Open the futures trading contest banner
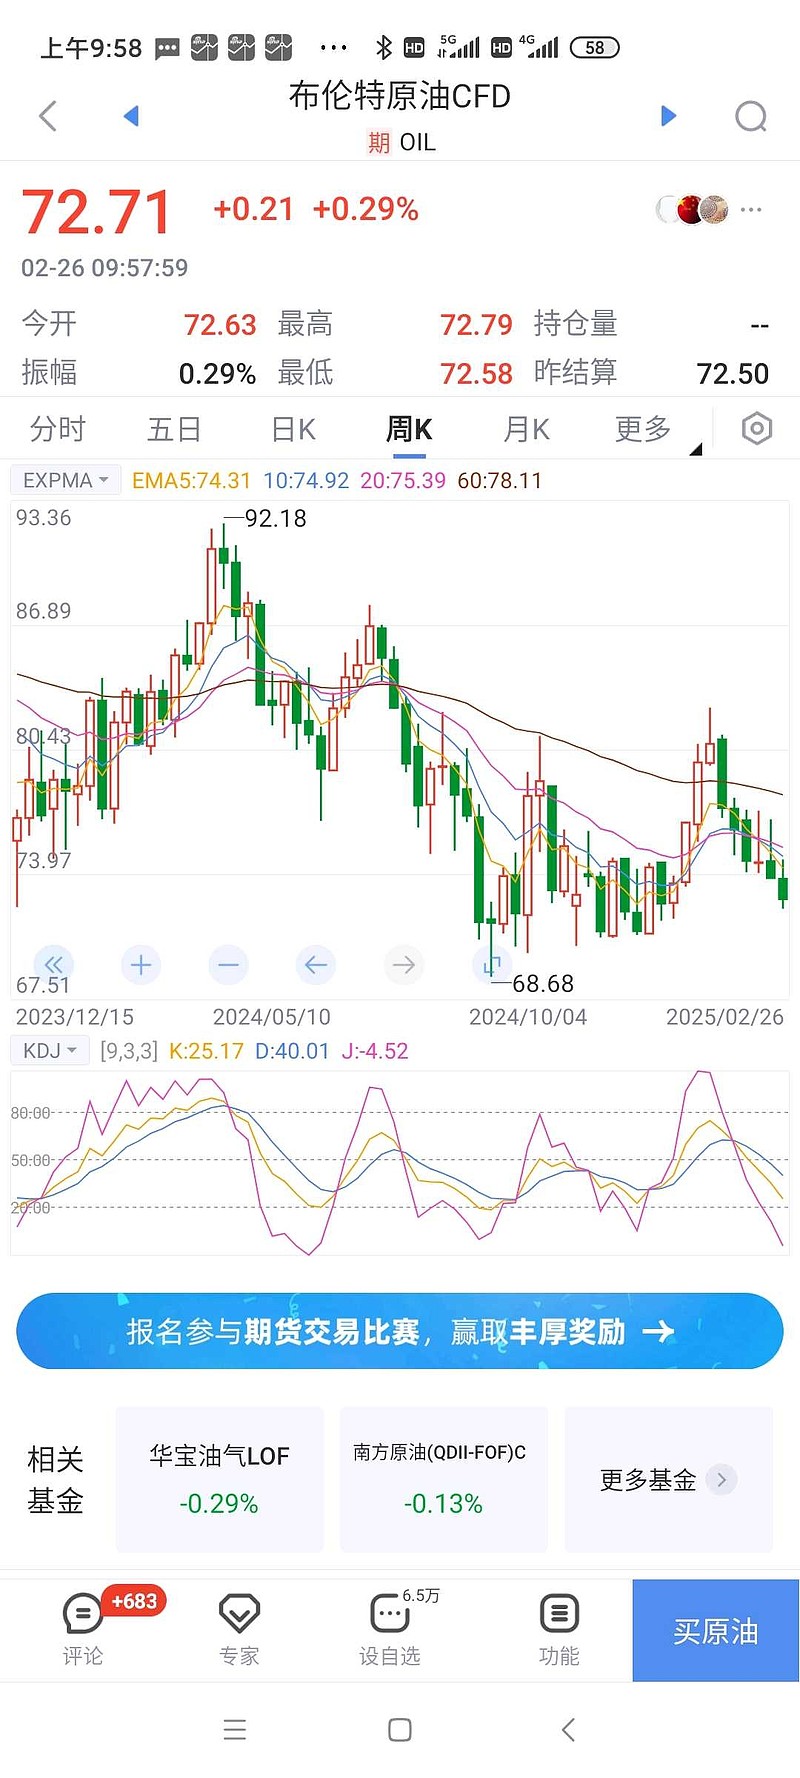Viewport: 800px width, 1778px height. coord(400,1331)
